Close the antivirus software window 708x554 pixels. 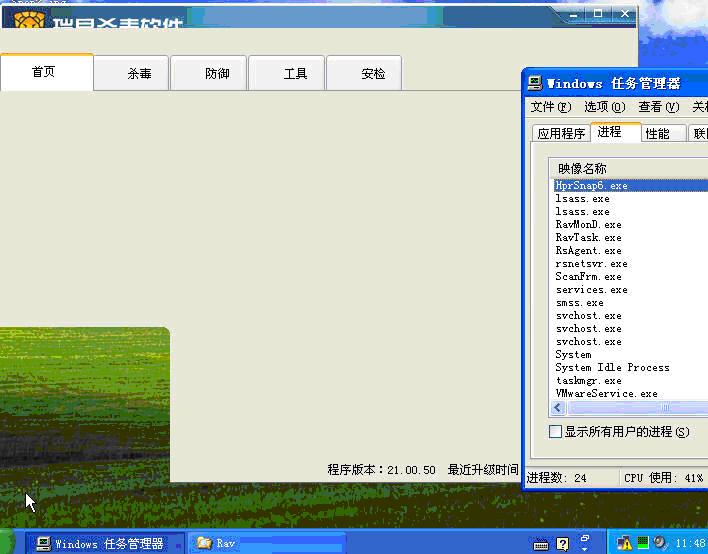coord(625,14)
